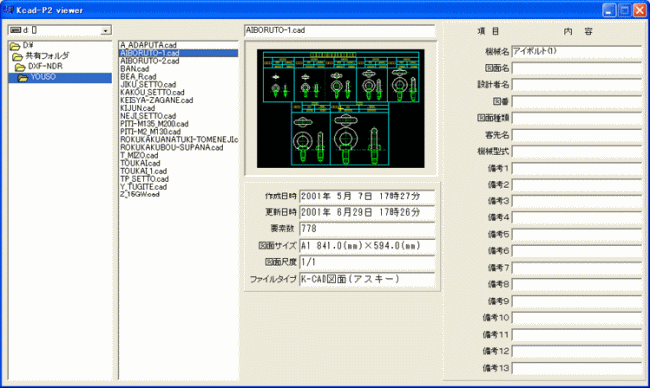
Task: Click the 共有フォルダ folder icon
Action: point(17,56)
